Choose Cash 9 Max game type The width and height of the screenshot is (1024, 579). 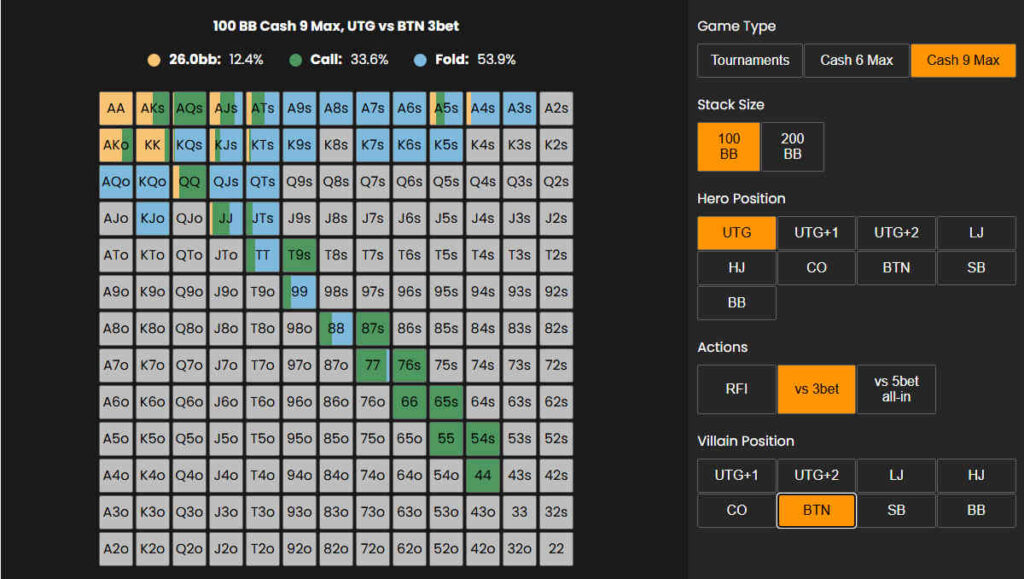[963, 61]
